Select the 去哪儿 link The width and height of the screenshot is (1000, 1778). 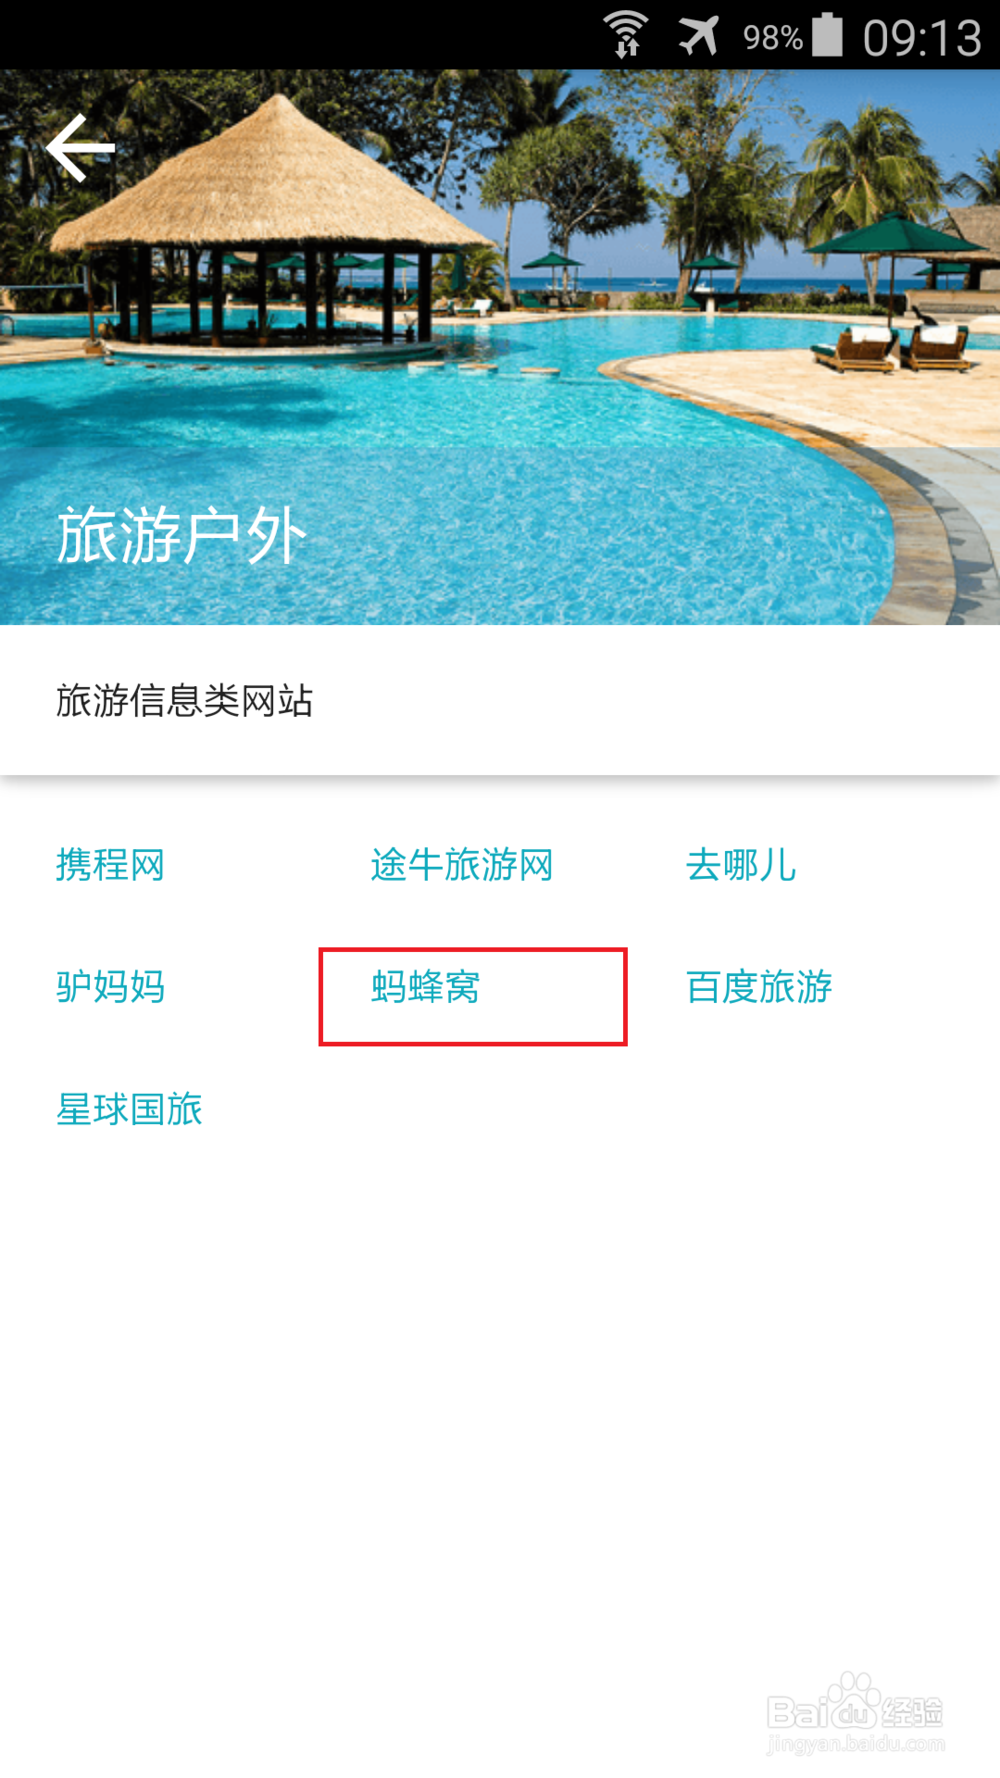(740, 865)
